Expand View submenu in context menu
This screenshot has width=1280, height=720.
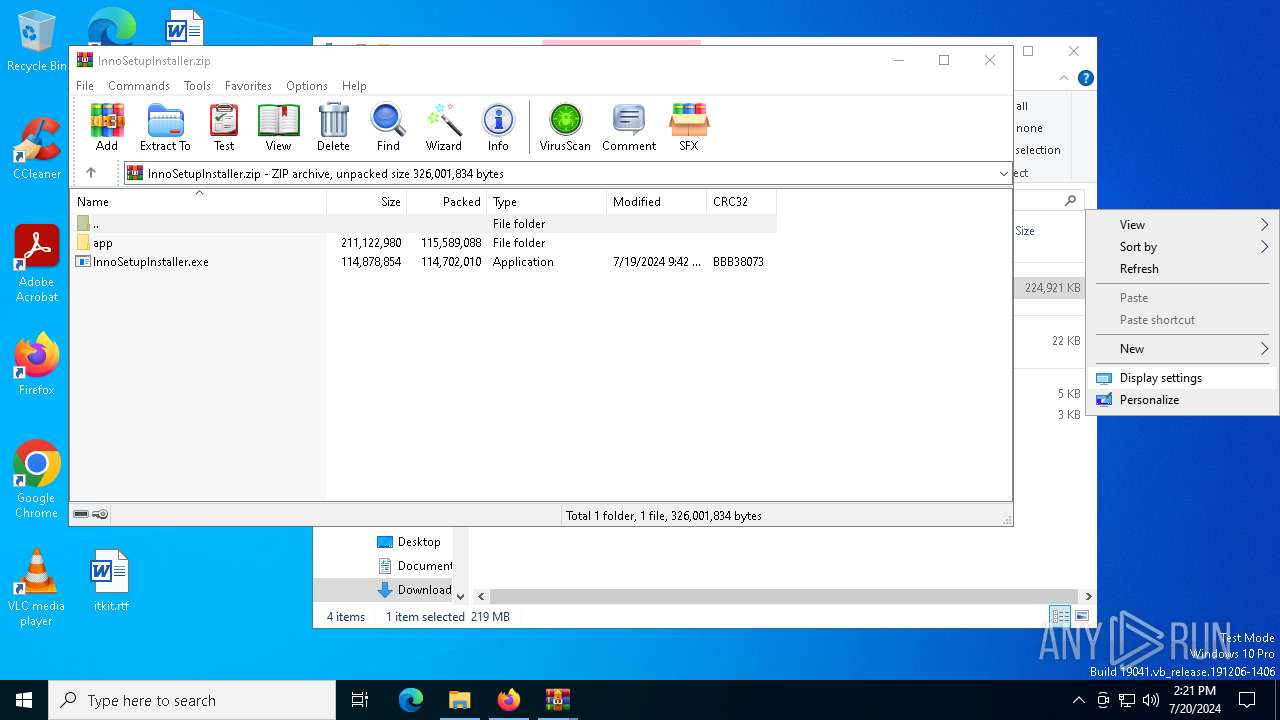pyautogui.click(x=1182, y=225)
